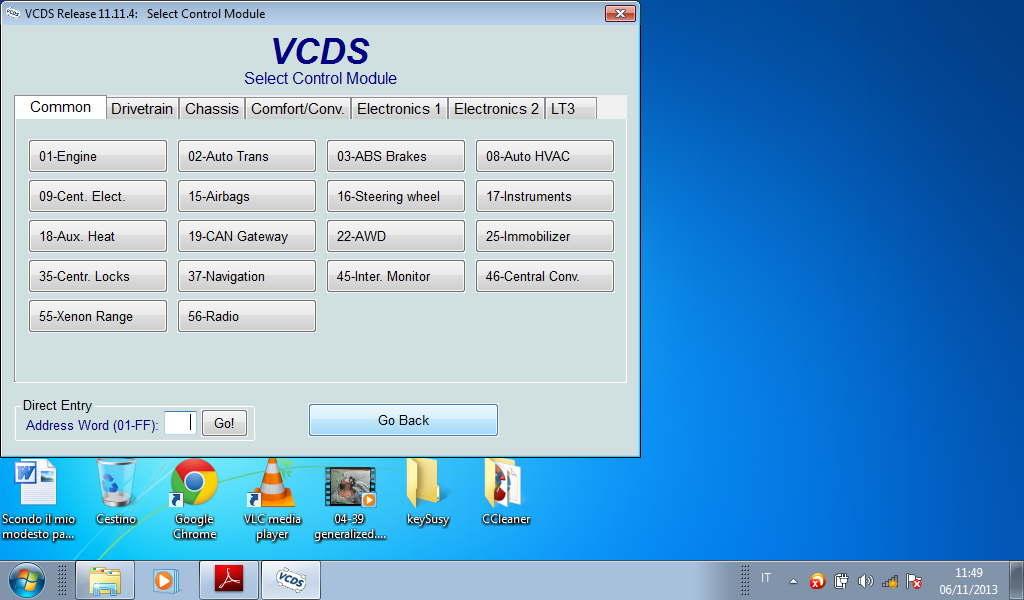
Task: Click the Go! button
Action: (x=224, y=423)
